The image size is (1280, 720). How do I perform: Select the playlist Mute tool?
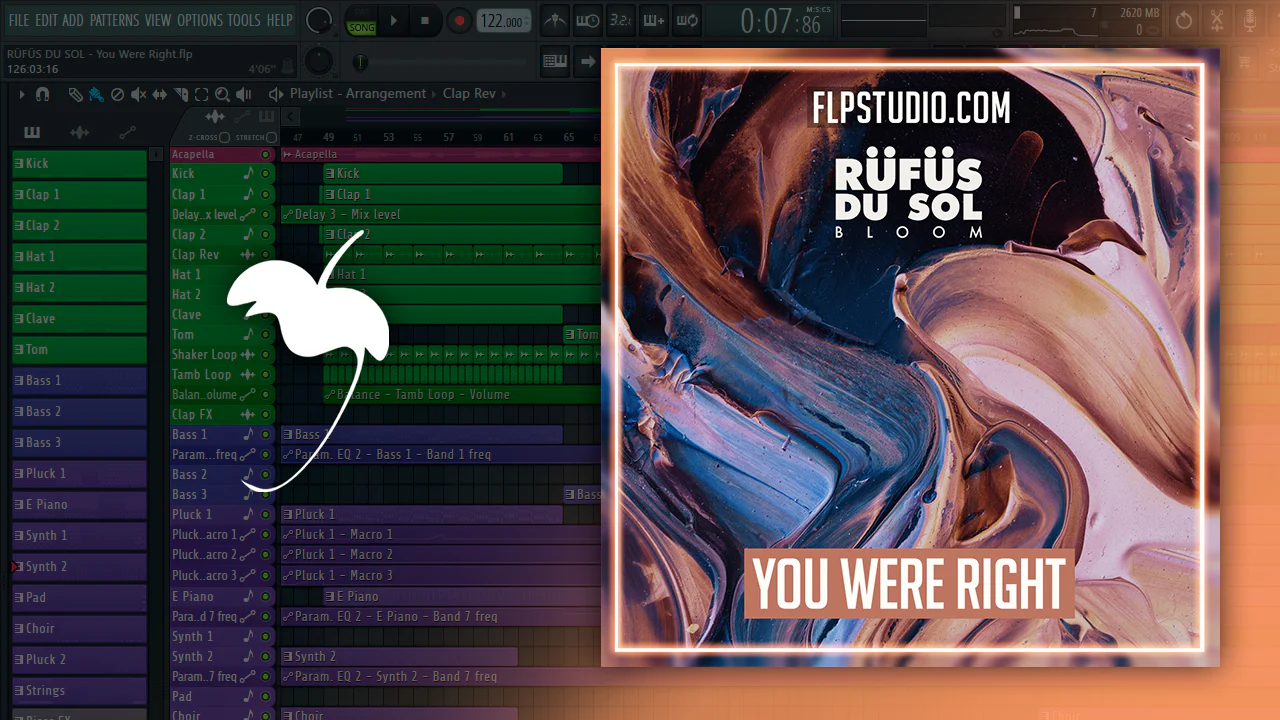(138, 94)
